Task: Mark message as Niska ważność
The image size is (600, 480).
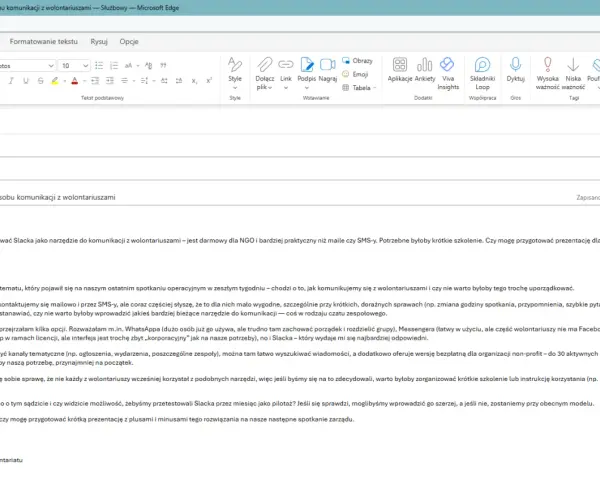Action: point(573,73)
